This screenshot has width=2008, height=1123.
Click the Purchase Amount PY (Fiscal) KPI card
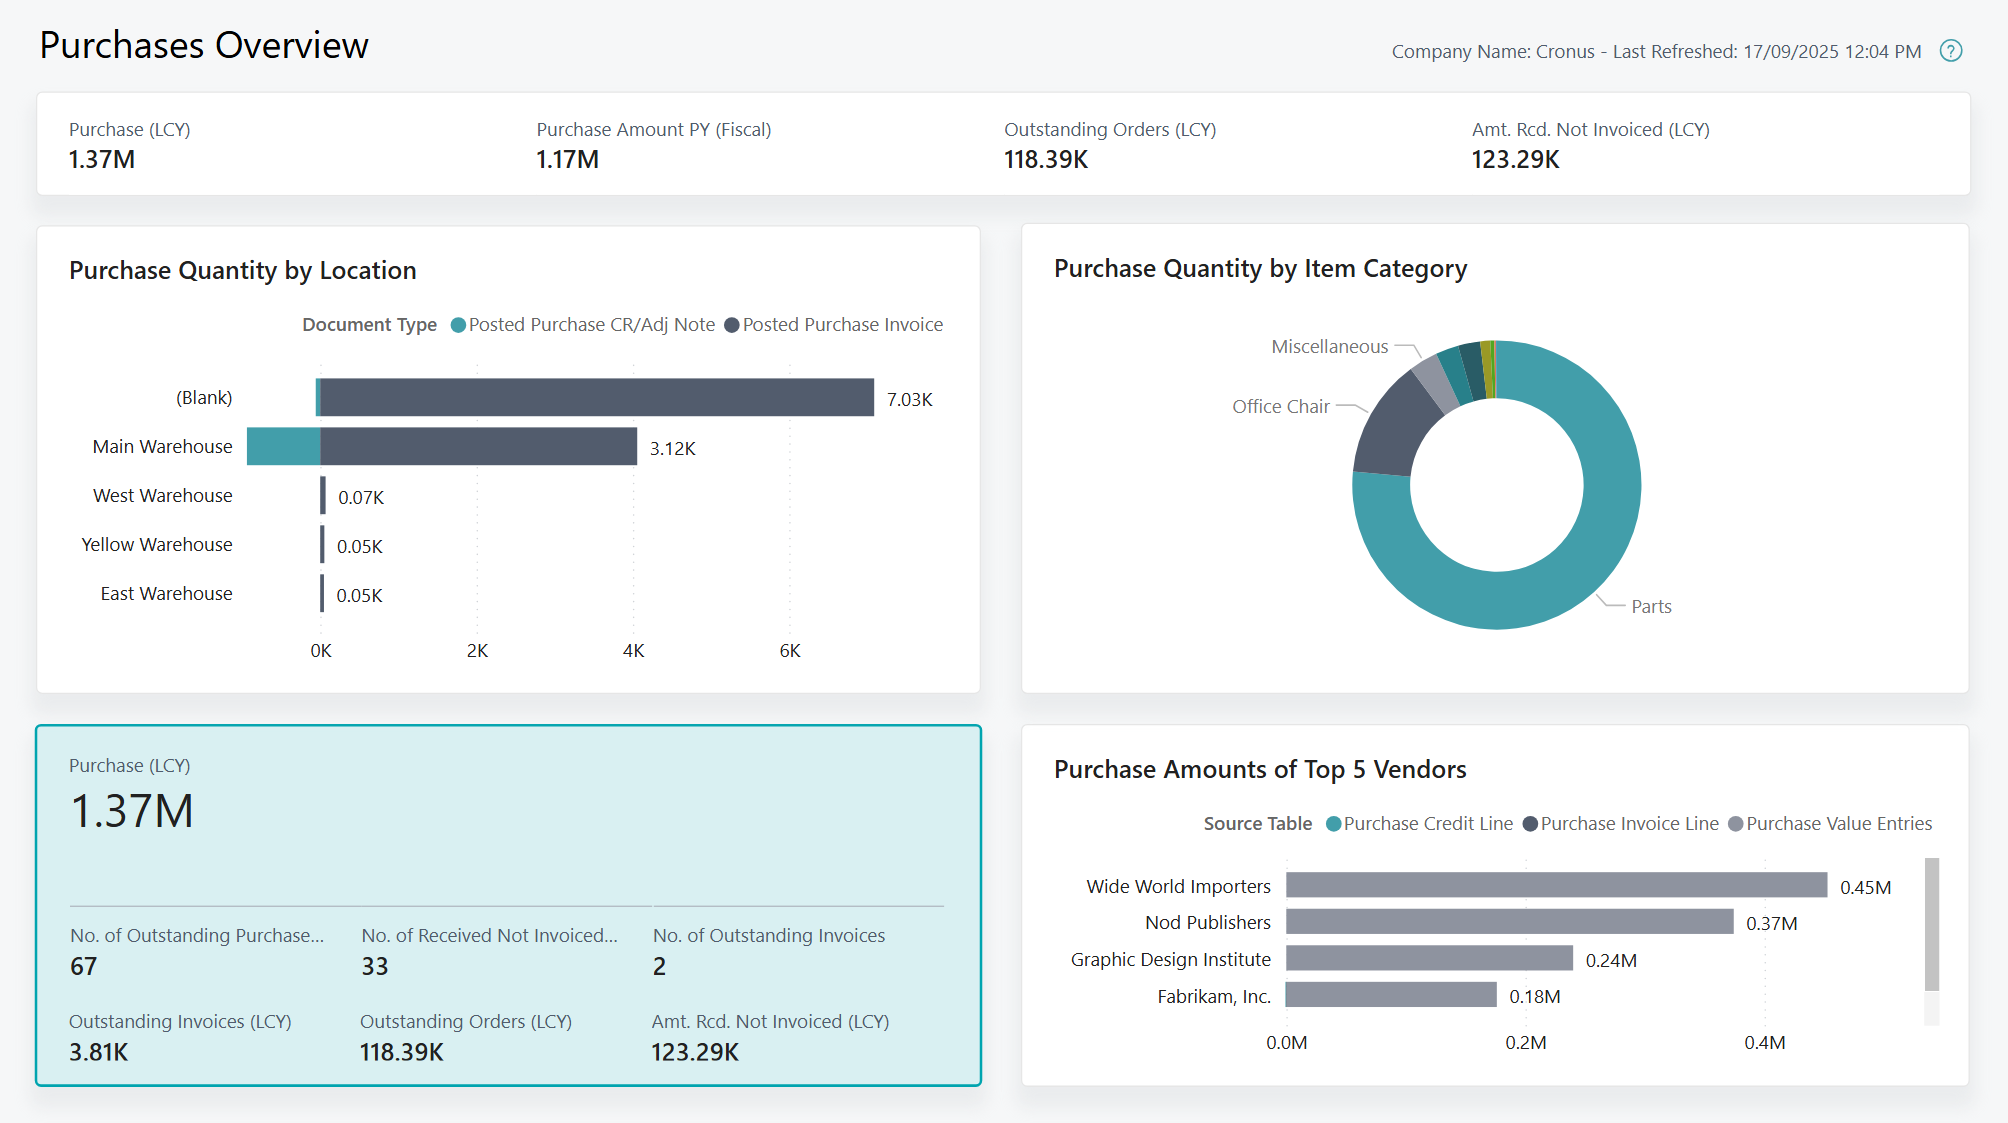click(x=655, y=145)
